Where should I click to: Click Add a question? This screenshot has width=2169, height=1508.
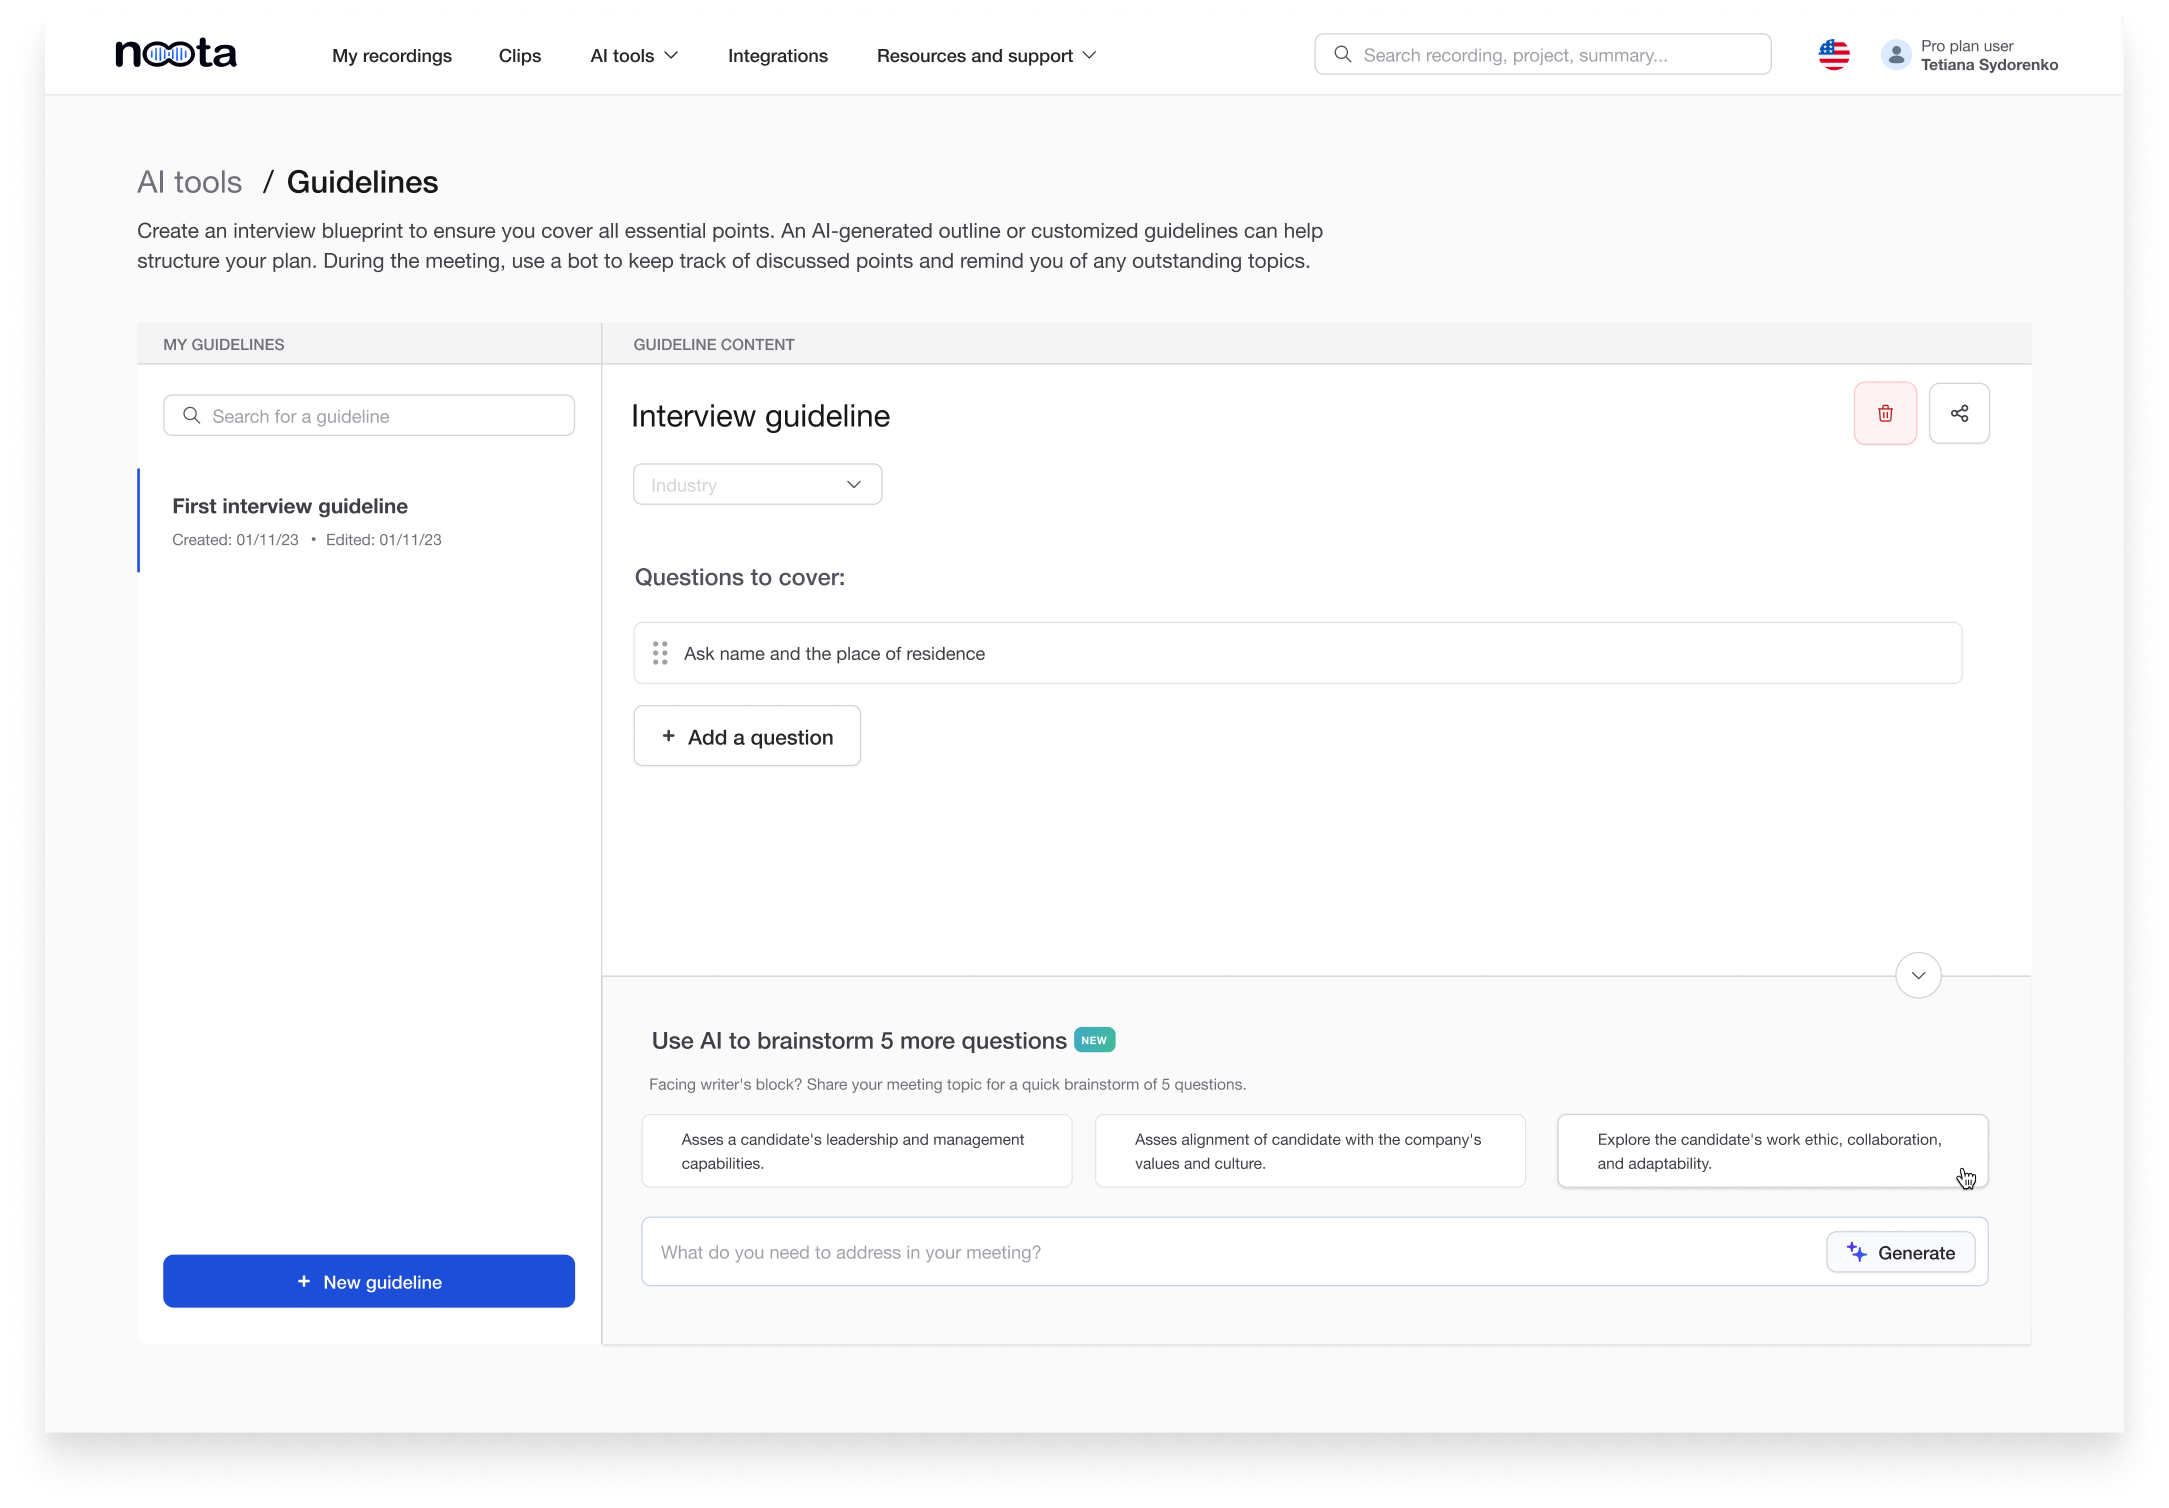pyautogui.click(x=746, y=737)
